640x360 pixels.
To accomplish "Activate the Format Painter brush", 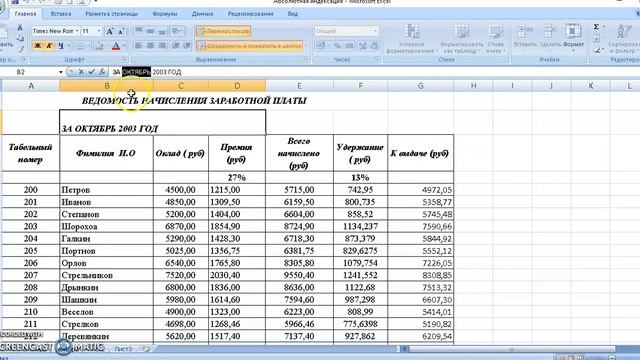I will point(20,49).
